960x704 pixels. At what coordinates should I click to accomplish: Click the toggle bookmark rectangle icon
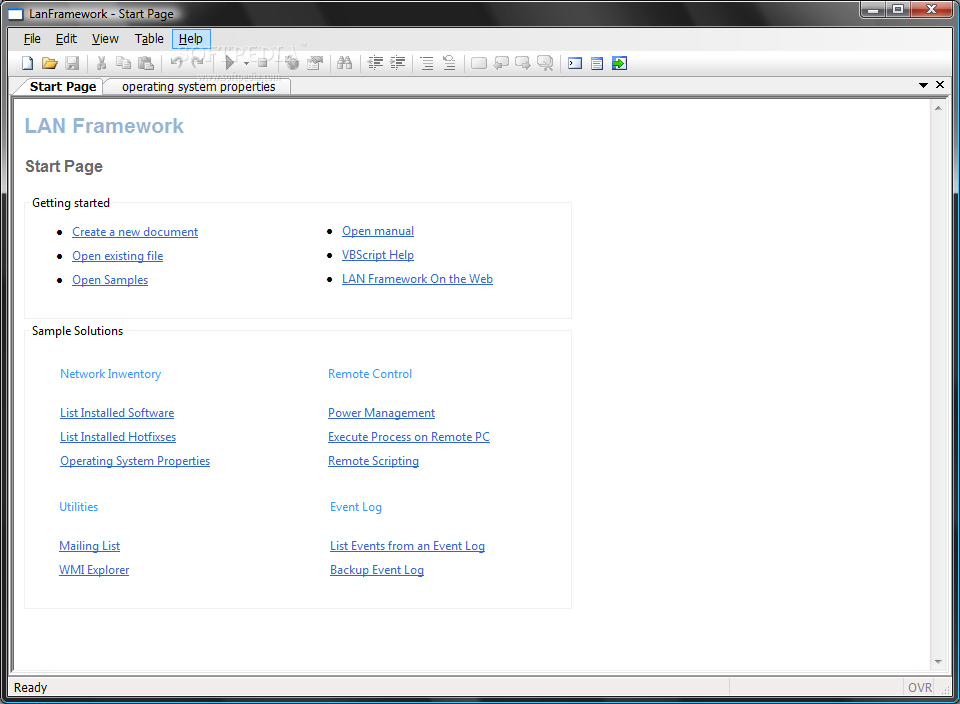click(479, 63)
